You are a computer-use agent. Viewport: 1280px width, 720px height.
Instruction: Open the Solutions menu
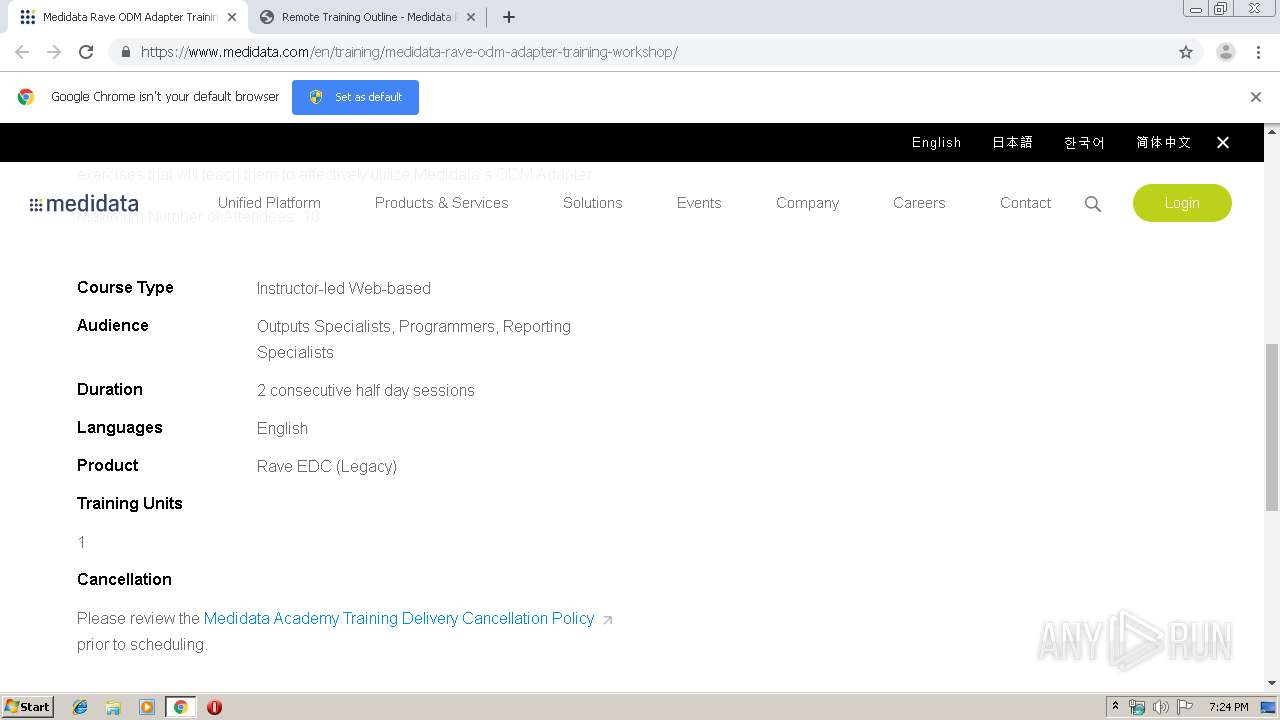coord(593,203)
